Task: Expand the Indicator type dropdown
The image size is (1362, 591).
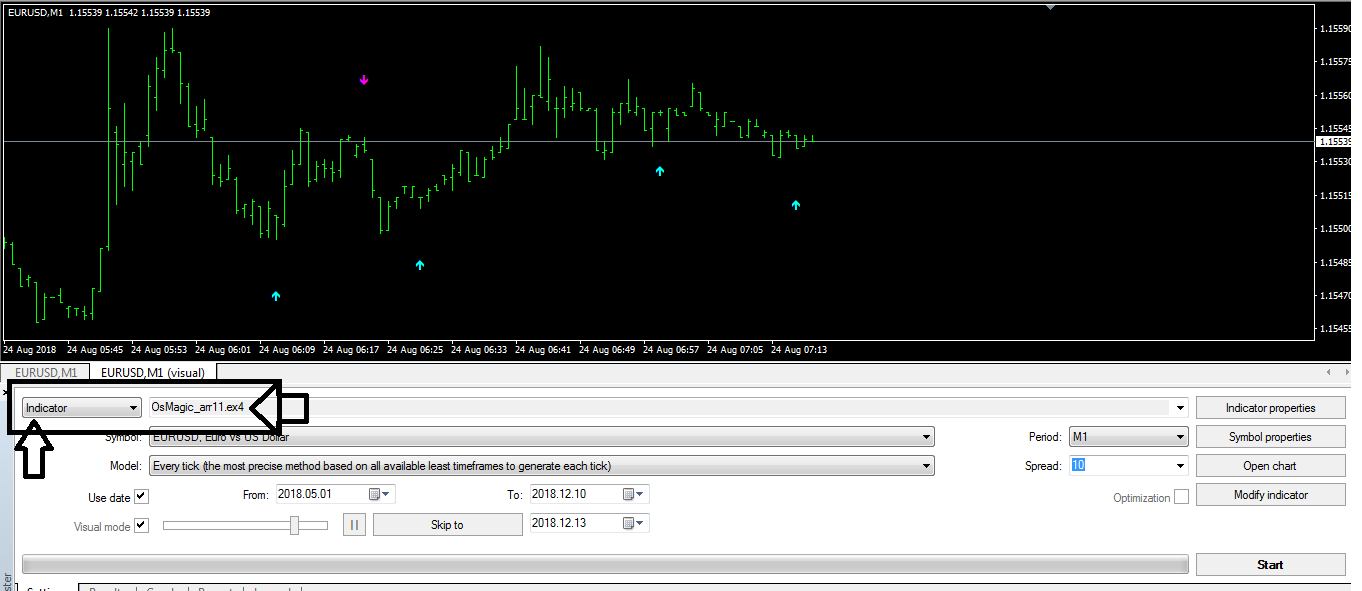Action: point(133,408)
